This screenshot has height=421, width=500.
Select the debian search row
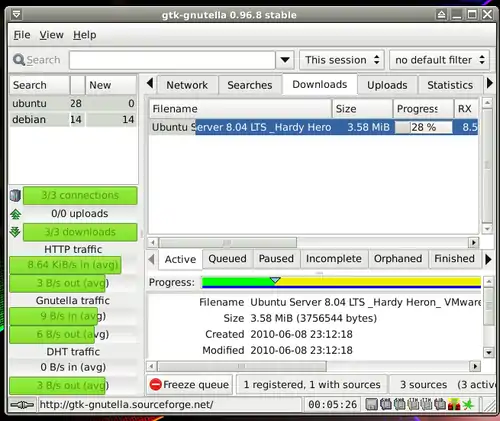[x=73, y=119]
